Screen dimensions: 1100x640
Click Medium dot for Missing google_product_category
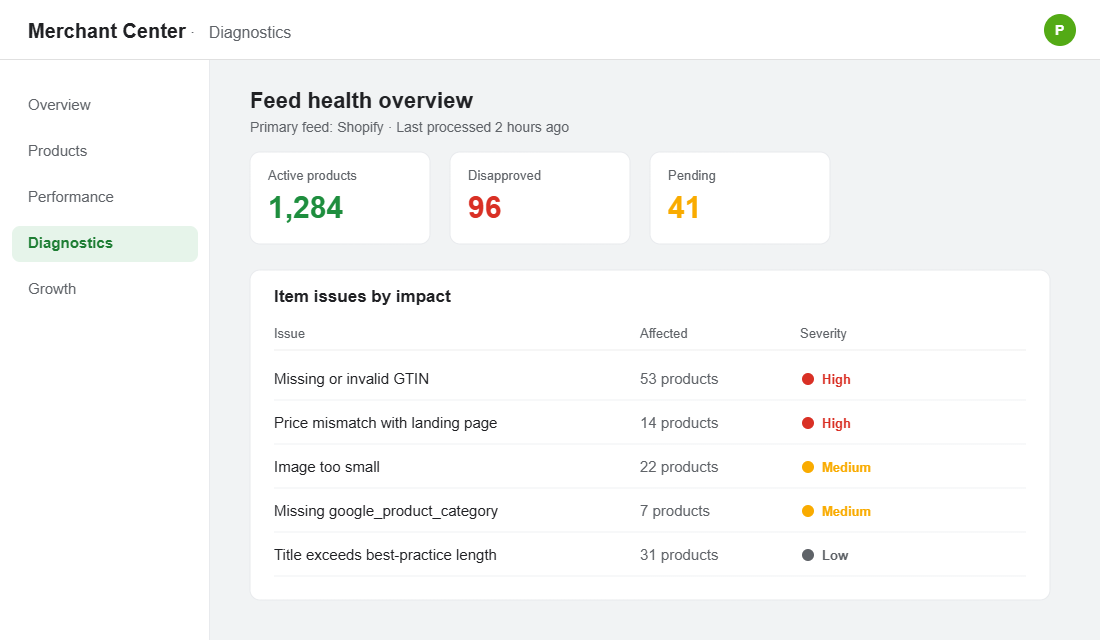click(807, 511)
